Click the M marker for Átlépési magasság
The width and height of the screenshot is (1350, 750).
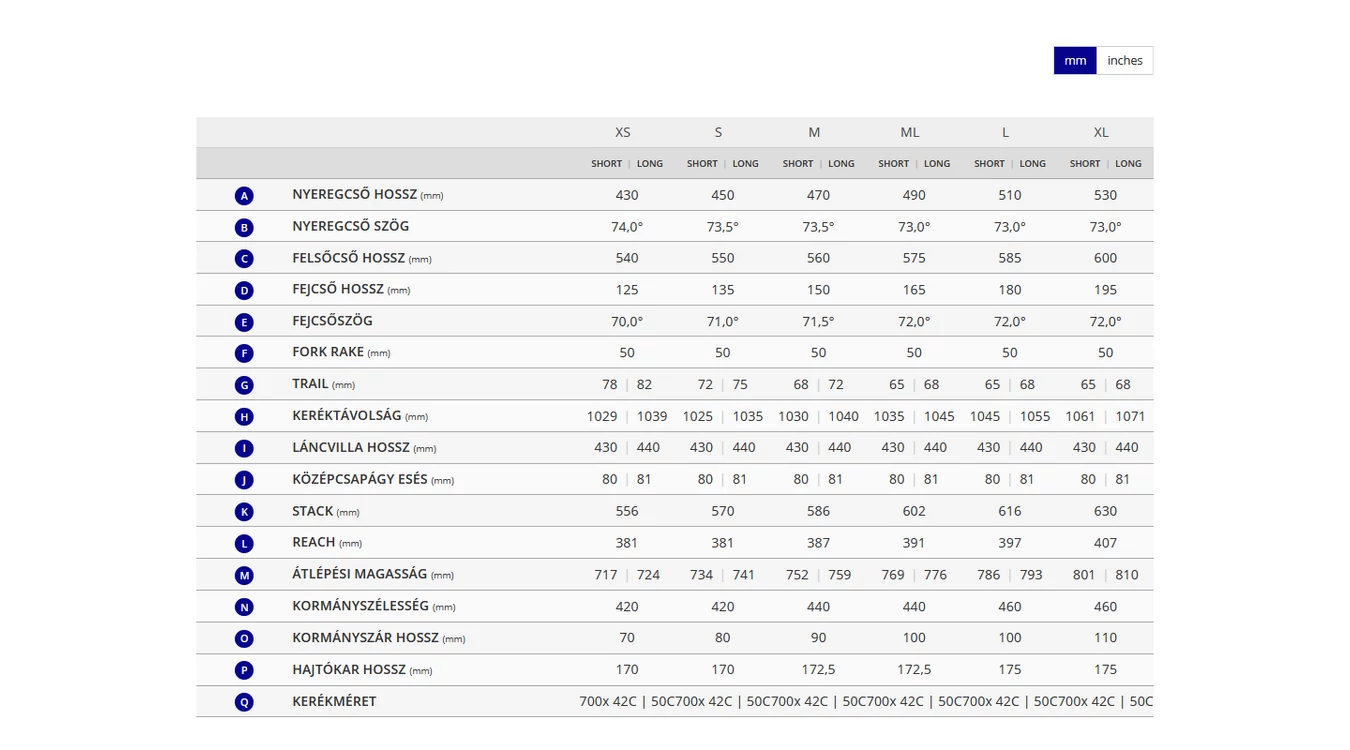(244, 575)
